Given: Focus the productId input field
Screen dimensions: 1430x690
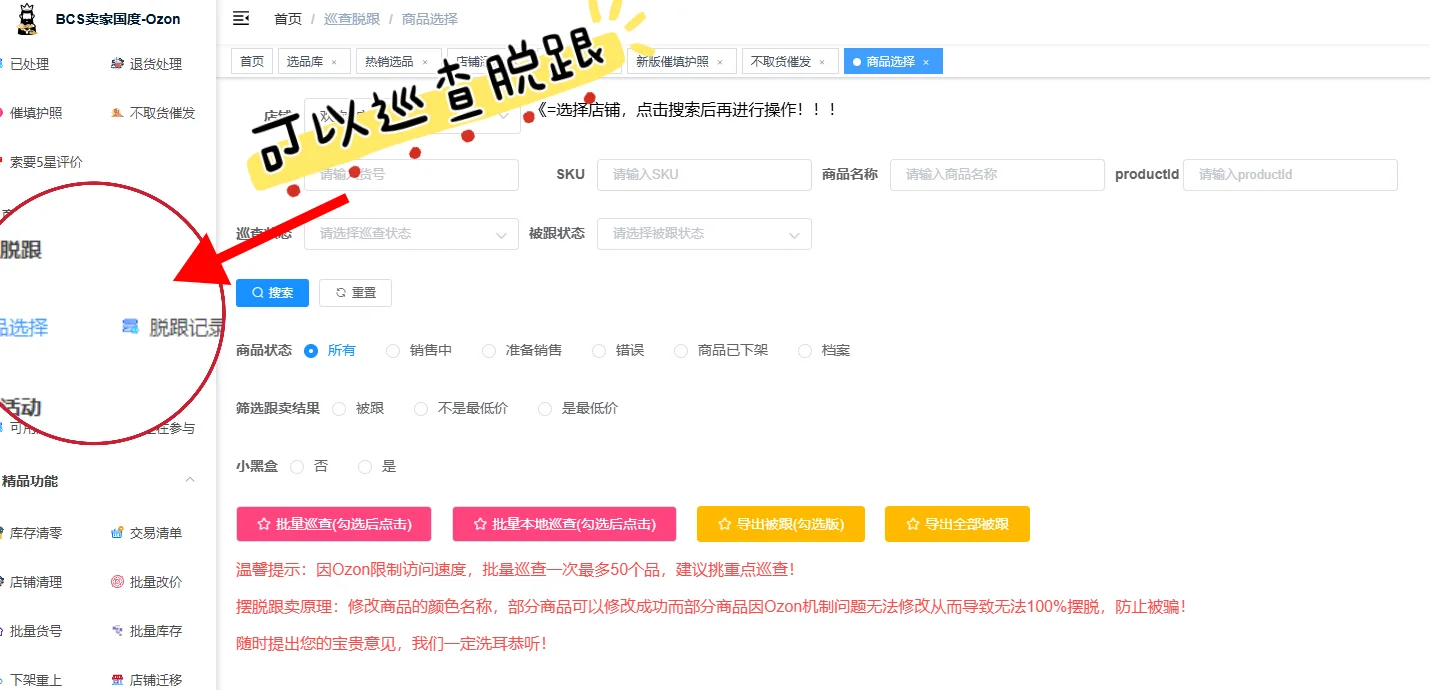Looking at the screenshot, I should pos(1290,175).
